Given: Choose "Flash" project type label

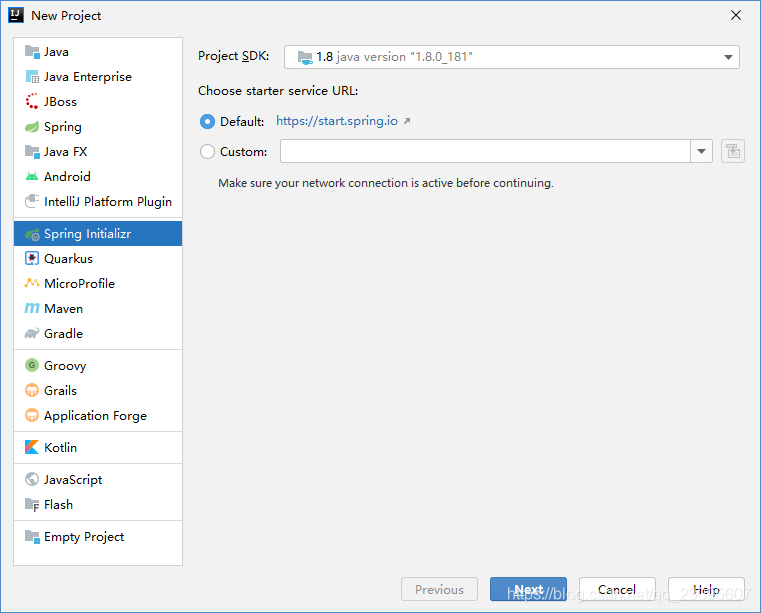Looking at the screenshot, I should [58, 505].
